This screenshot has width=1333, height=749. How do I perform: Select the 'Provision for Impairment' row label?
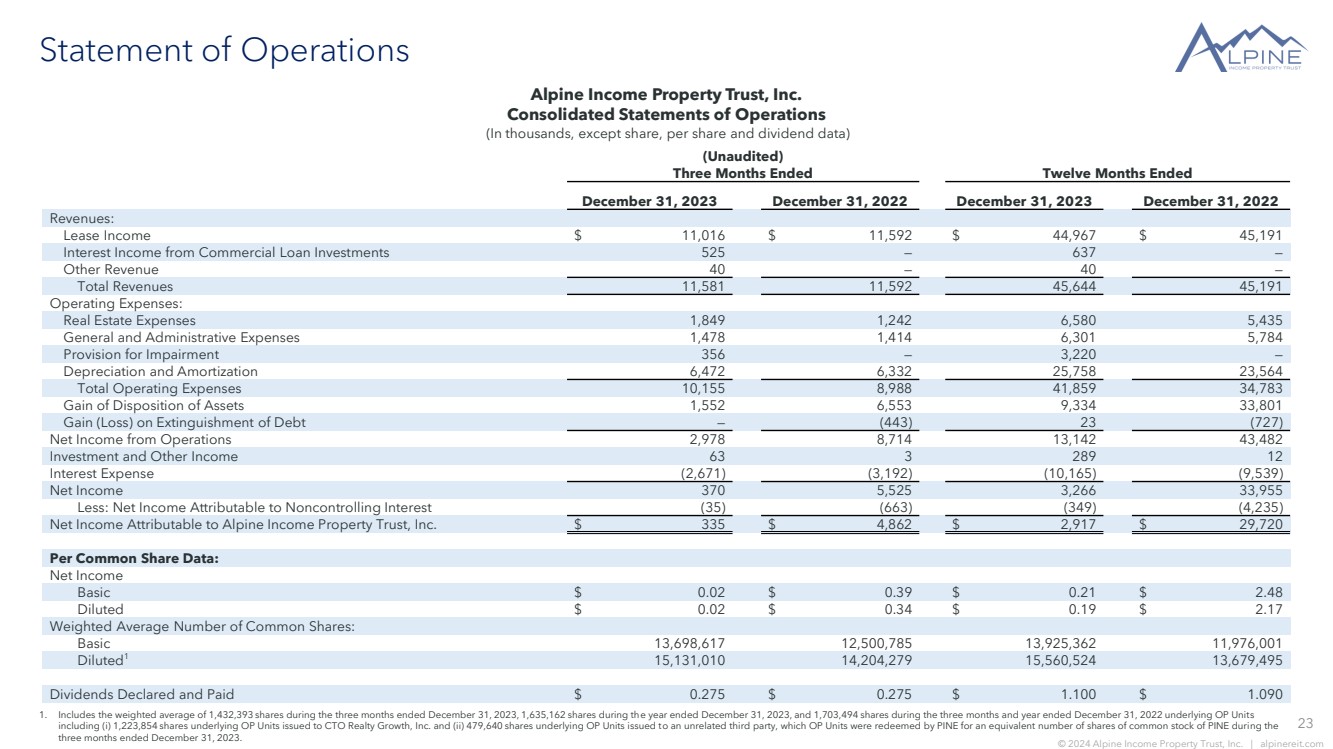point(141,354)
